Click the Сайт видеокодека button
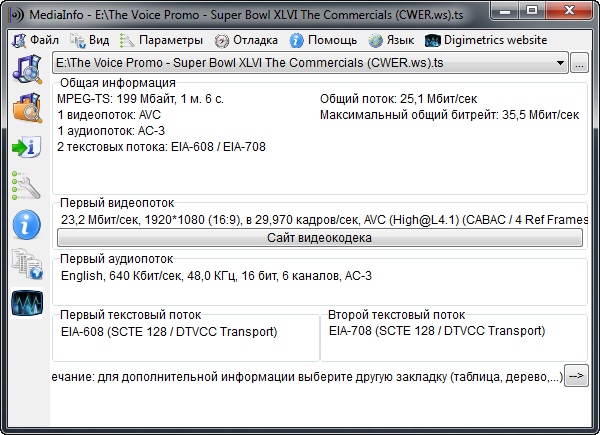This screenshot has height=435, width=600. pyautogui.click(x=319, y=238)
